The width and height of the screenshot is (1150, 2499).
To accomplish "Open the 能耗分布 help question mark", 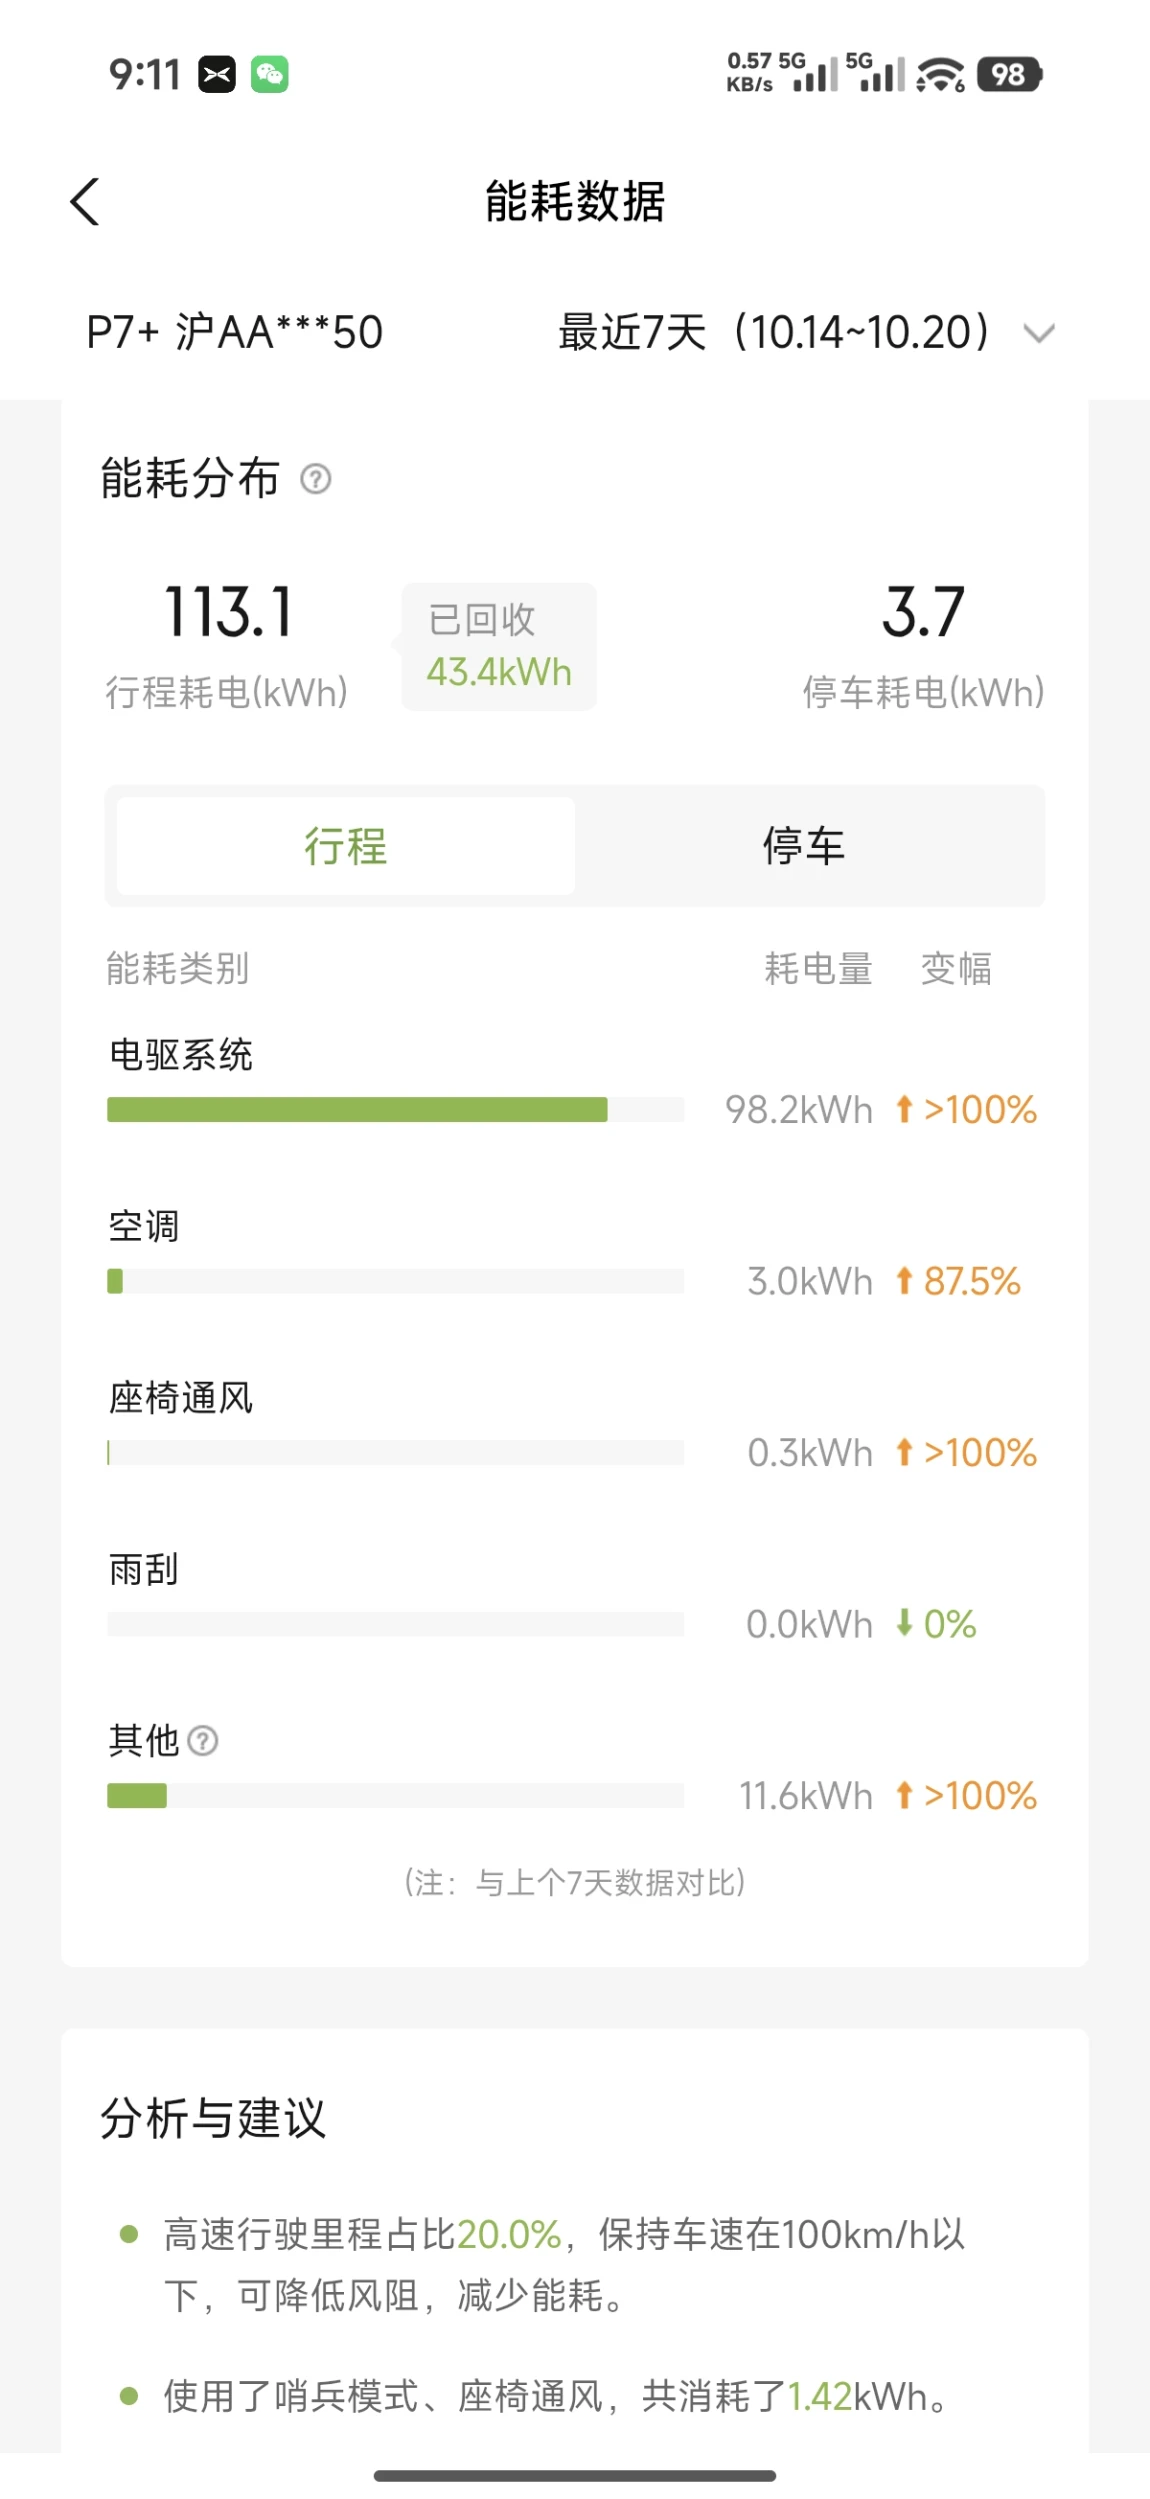I will coord(315,479).
